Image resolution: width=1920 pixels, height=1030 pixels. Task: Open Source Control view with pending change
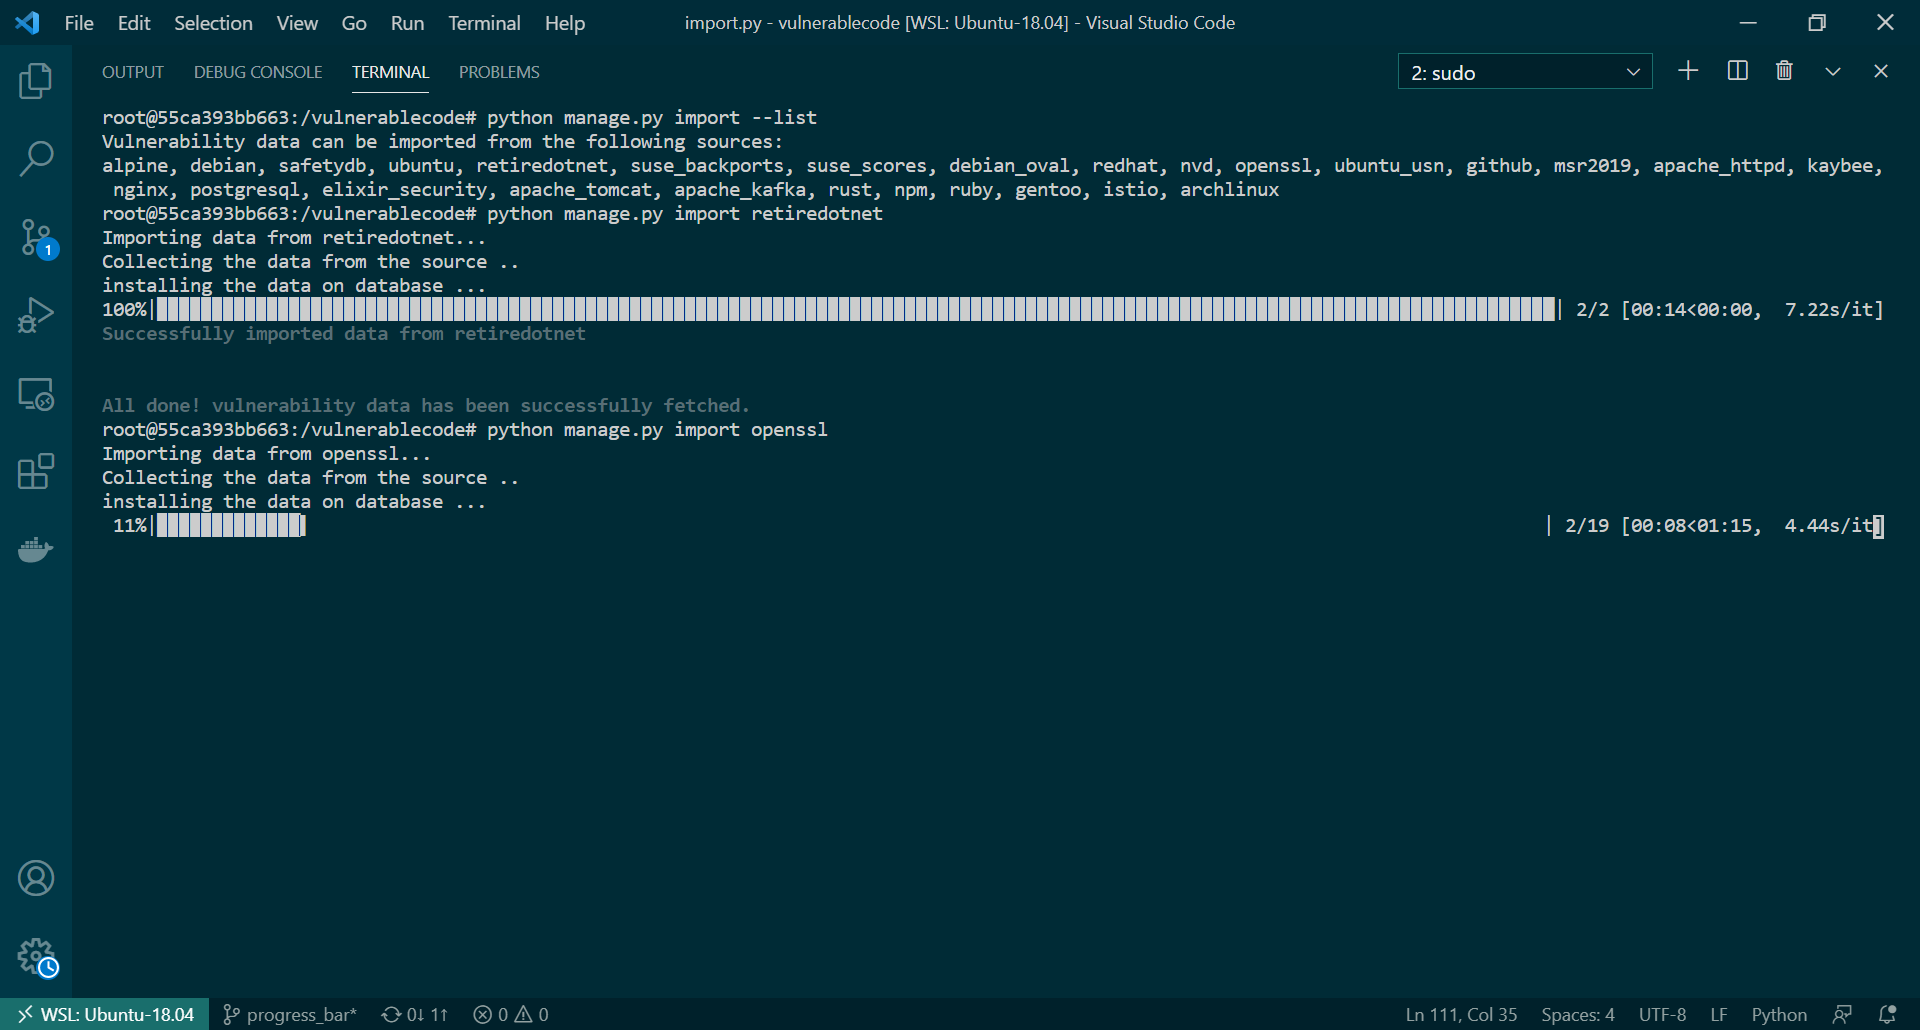38,239
